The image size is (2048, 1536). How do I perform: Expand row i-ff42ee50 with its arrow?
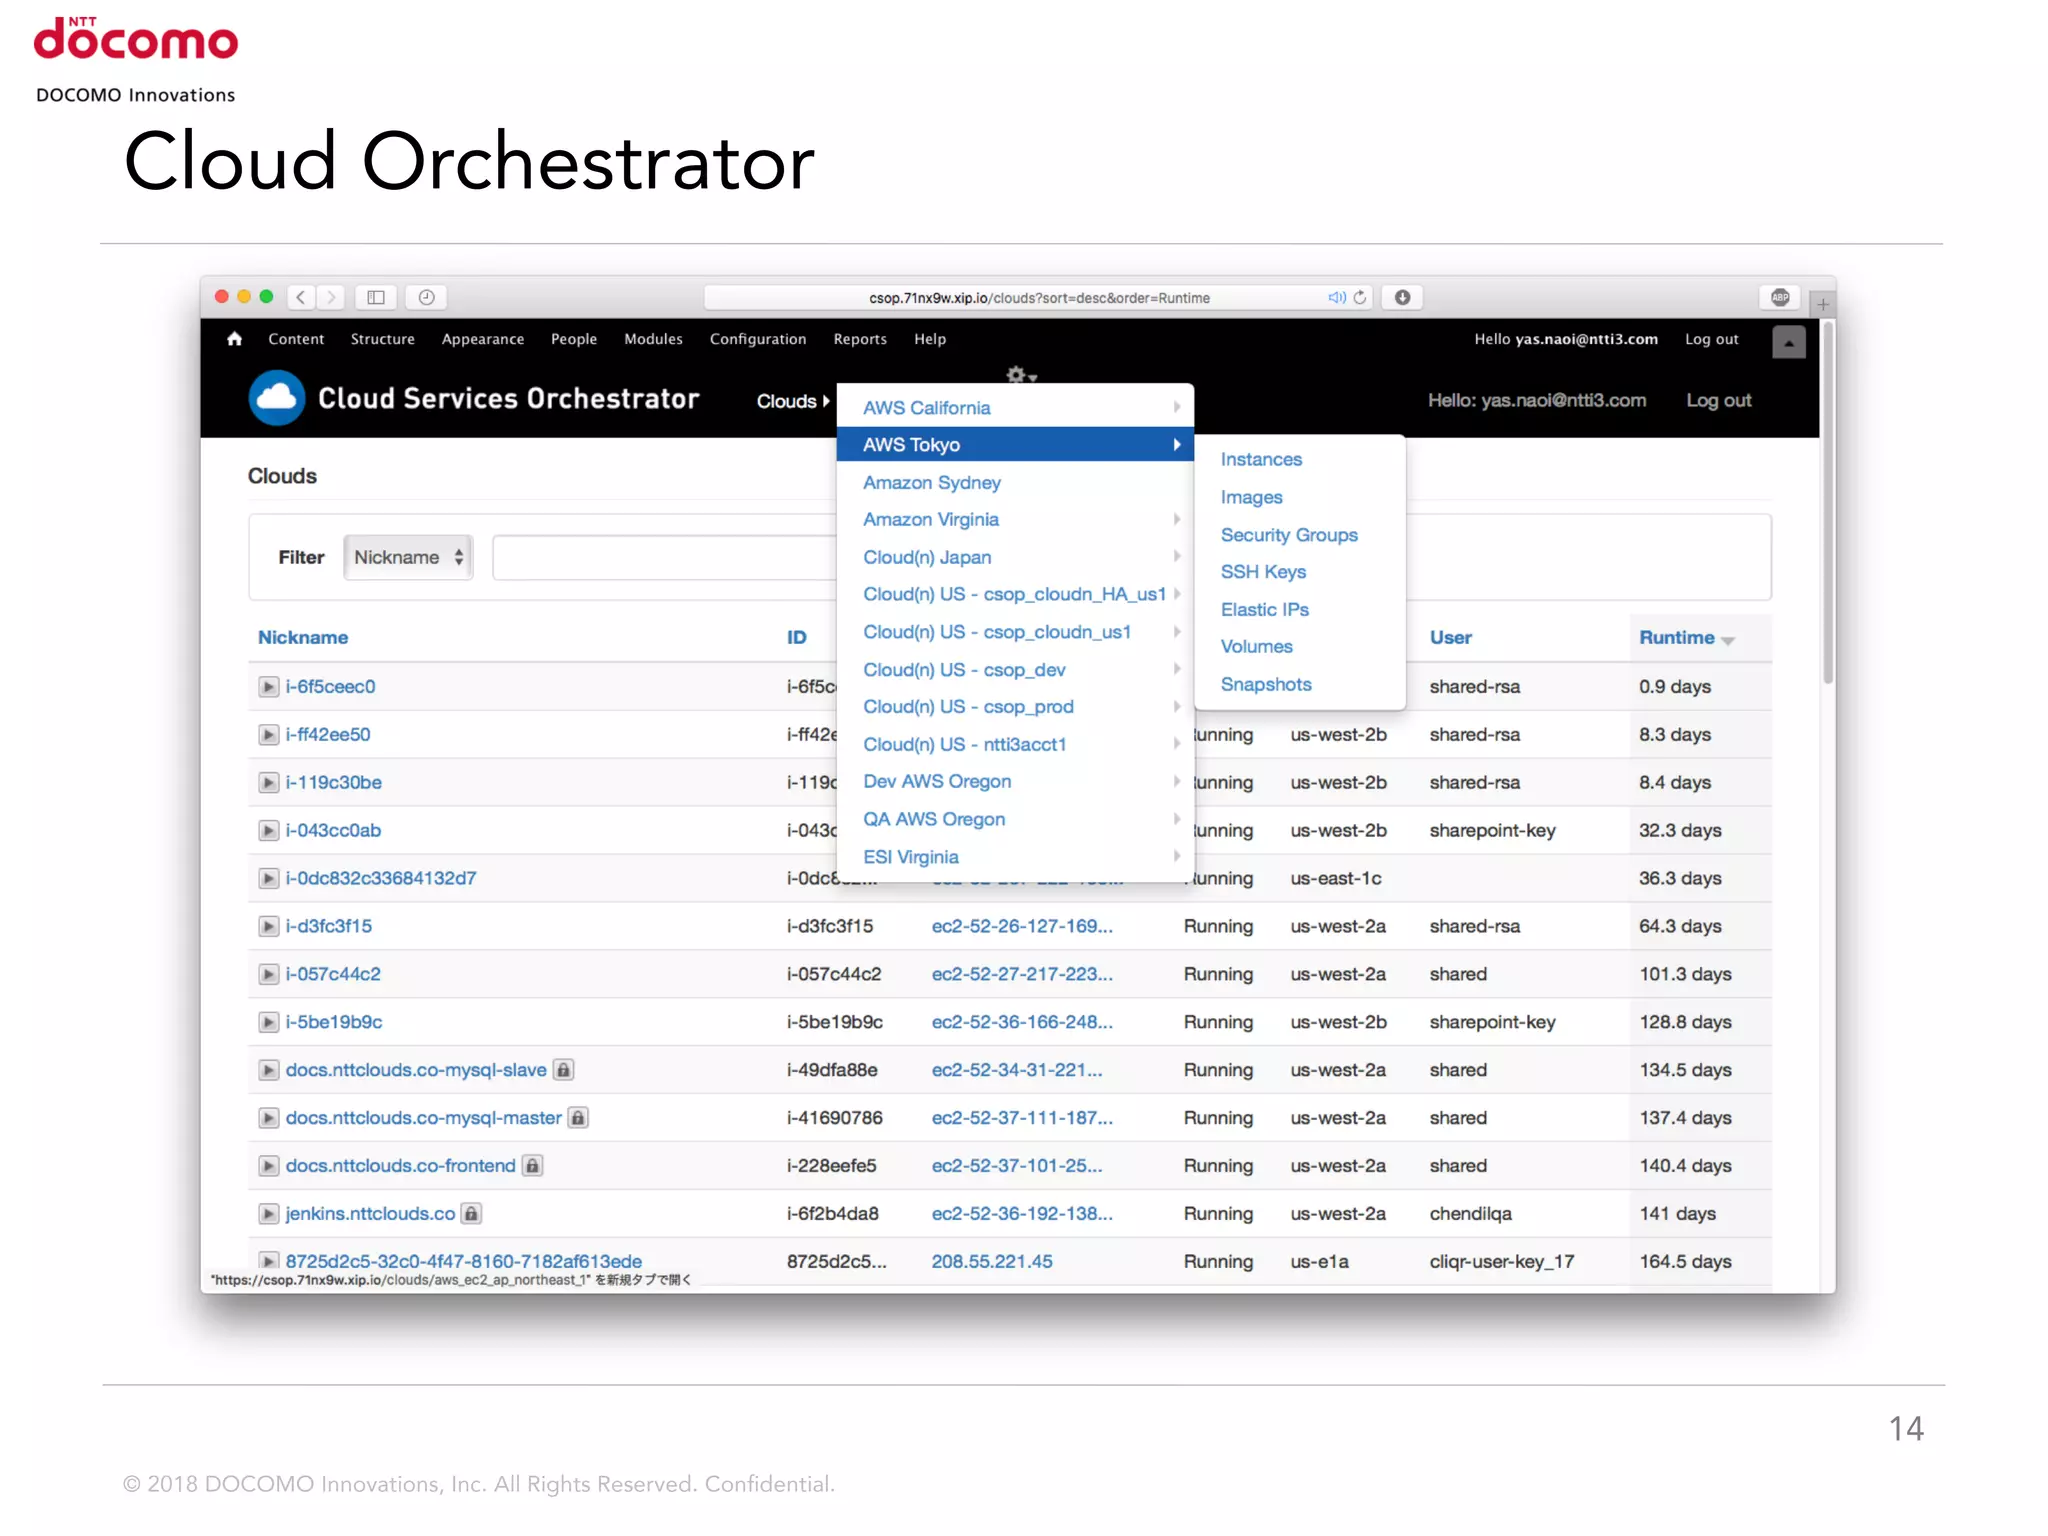(268, 735)
